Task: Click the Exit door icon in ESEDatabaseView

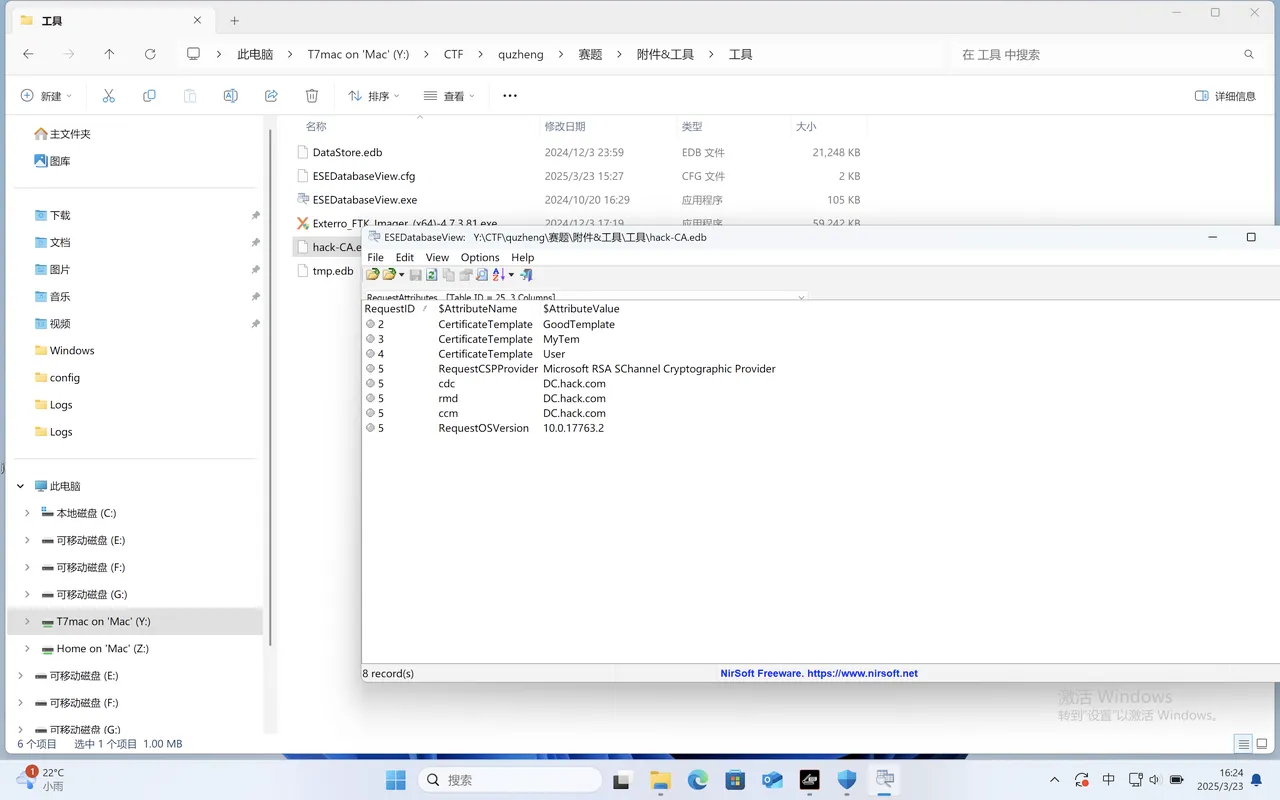Action: (526, 274)
